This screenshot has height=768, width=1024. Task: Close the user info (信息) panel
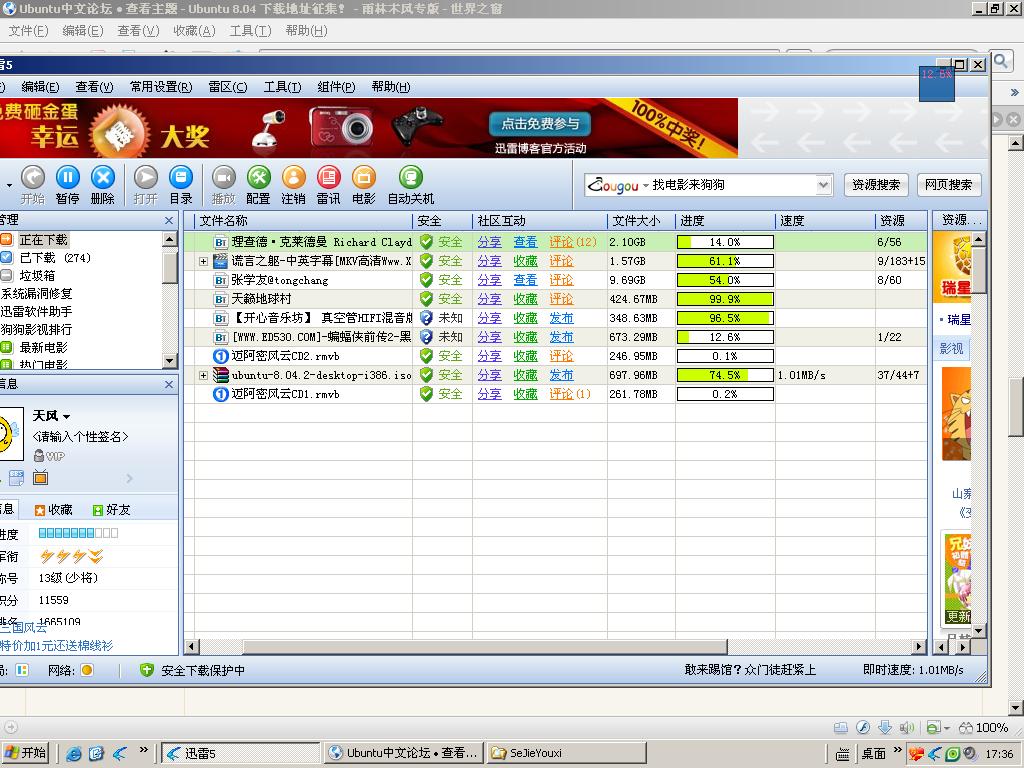(169, 385)
